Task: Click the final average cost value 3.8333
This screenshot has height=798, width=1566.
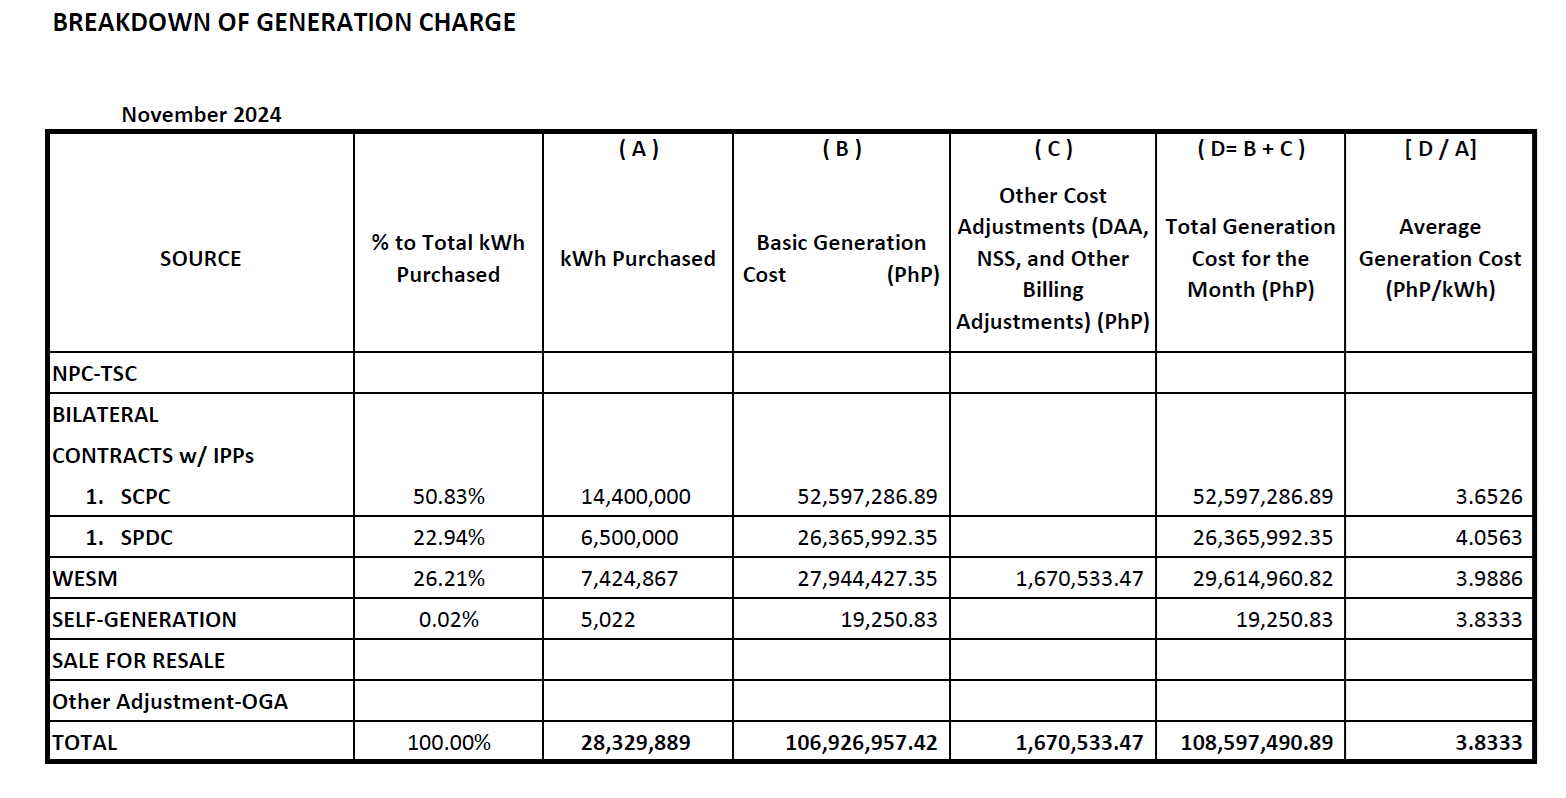Action: [x=1490, y=742]
